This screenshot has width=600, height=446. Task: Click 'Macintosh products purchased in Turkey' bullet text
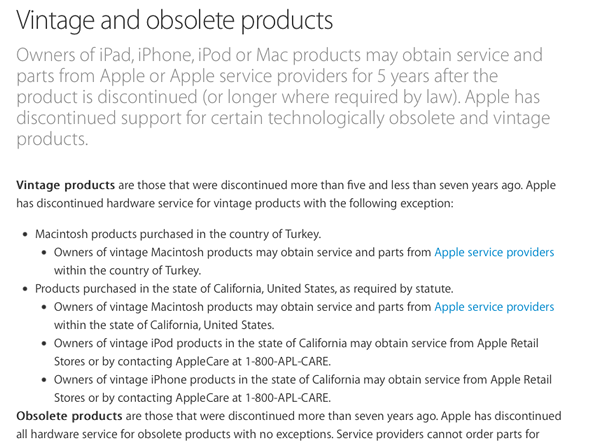tap(178, 234)
